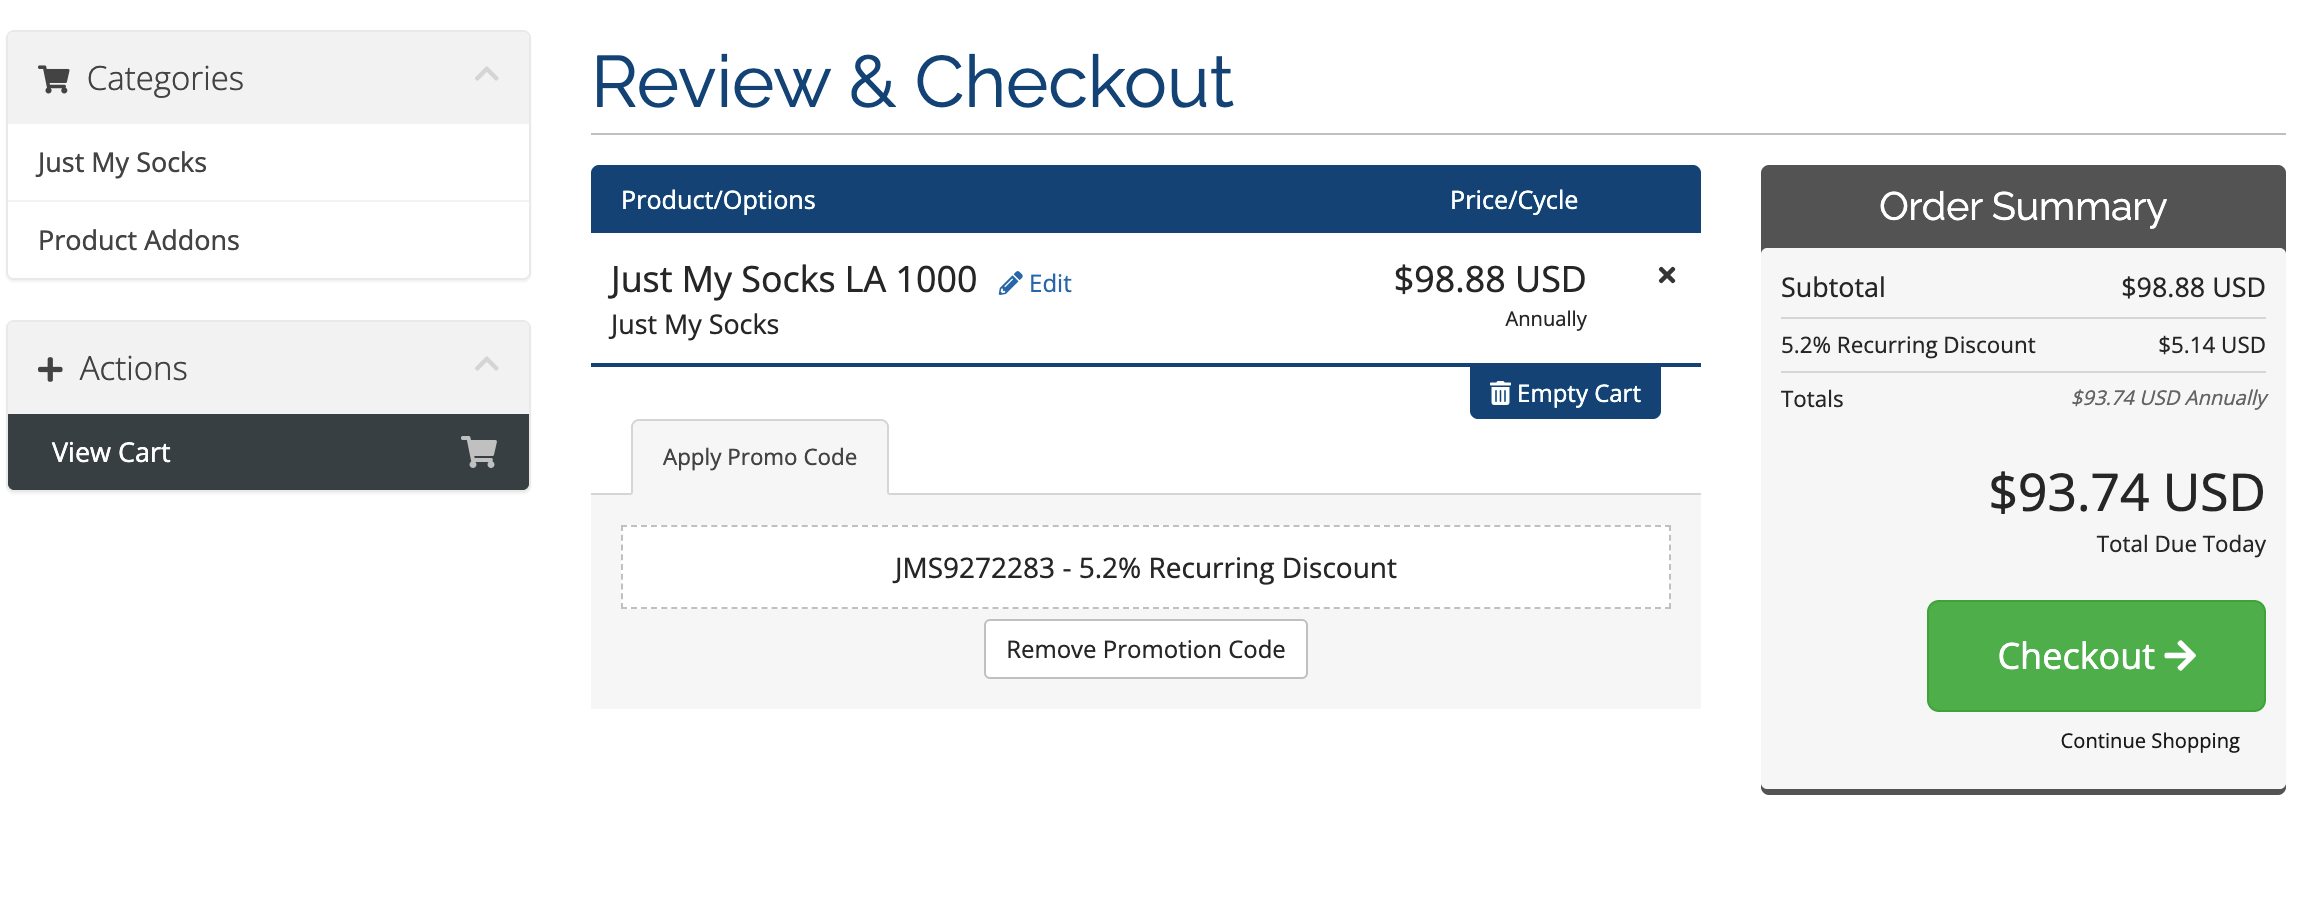
Task: Proceed with the green Checkout button
Action: 2096,656
